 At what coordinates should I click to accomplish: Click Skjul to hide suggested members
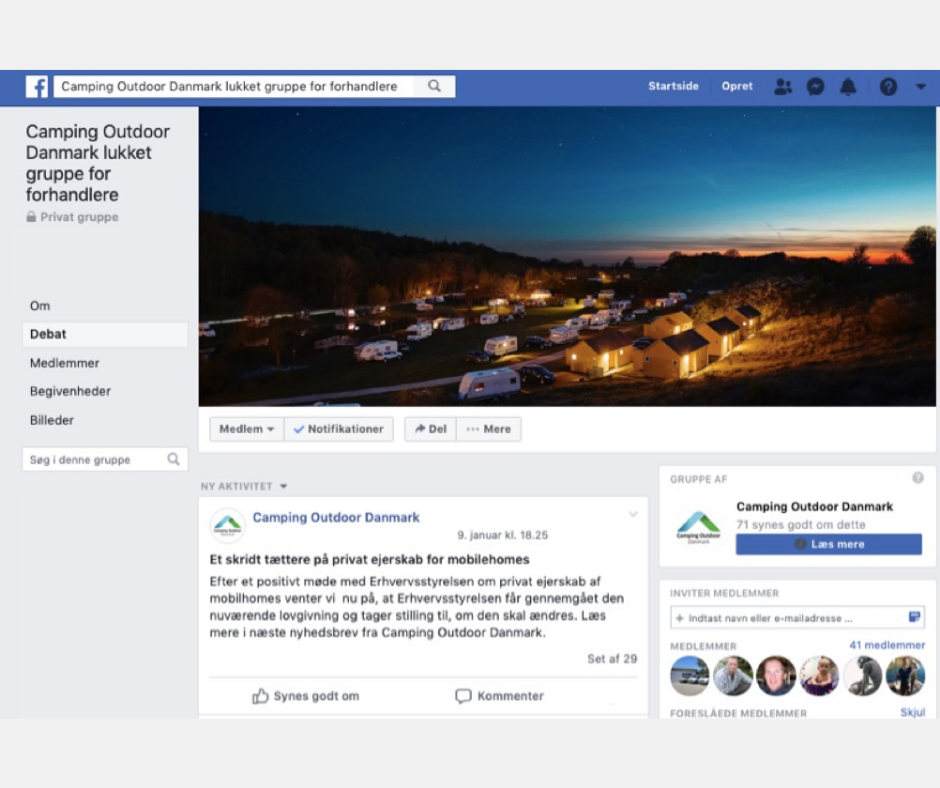tap(912, 712)
